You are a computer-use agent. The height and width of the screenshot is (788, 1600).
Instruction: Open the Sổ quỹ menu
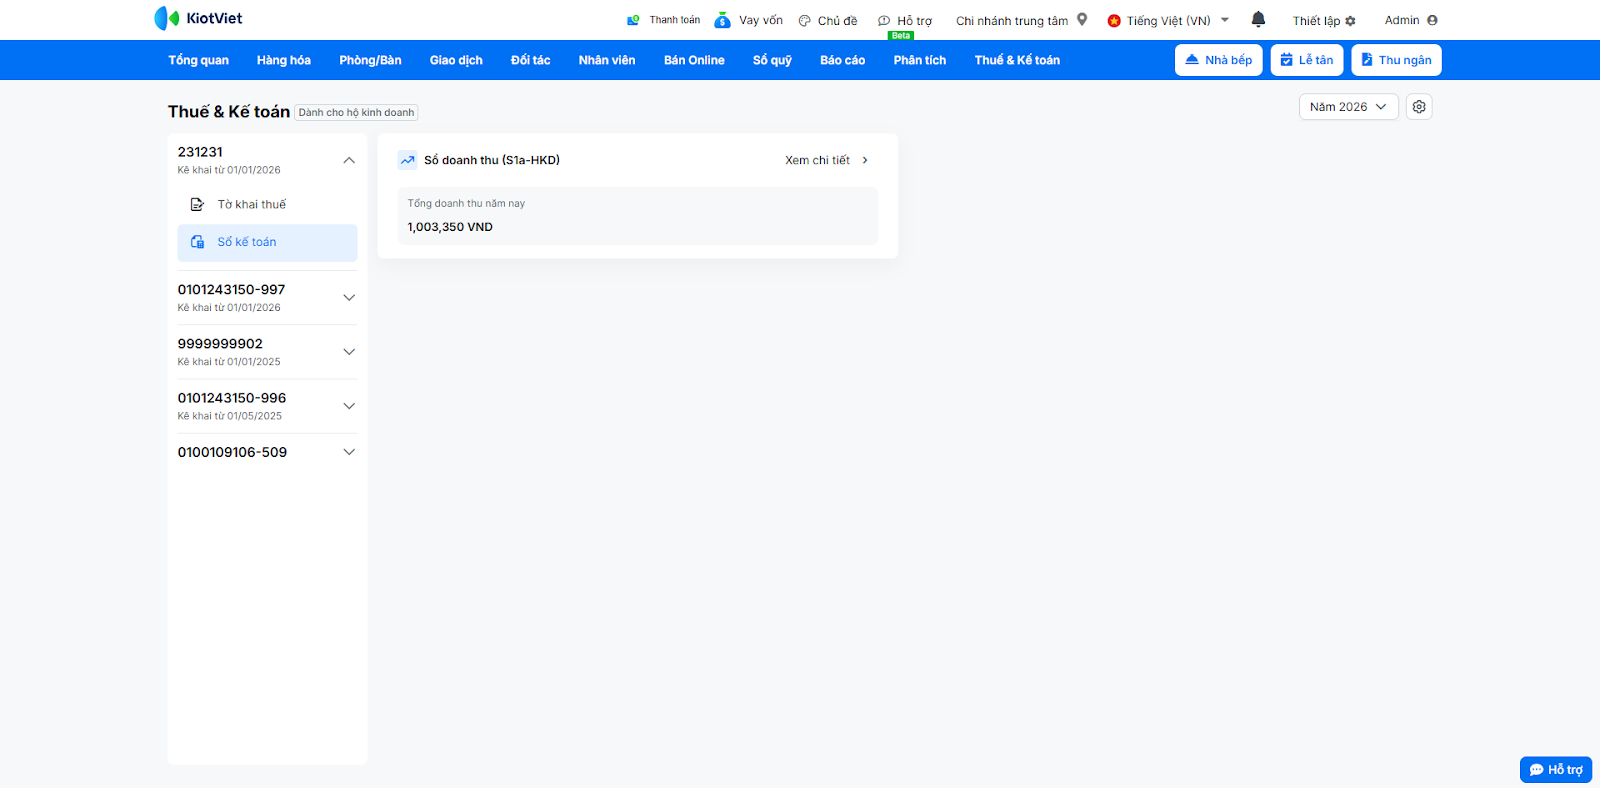coord(772,60)
